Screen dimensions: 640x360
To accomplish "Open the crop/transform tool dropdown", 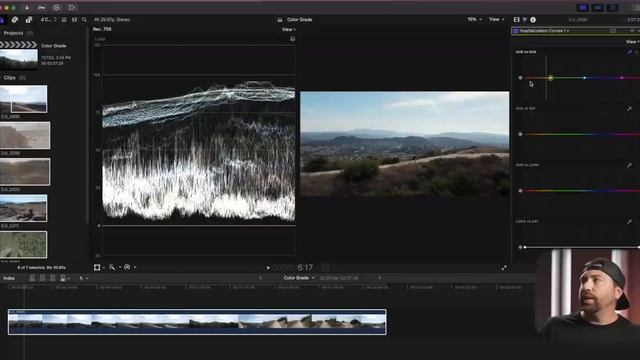I will 99,267.
